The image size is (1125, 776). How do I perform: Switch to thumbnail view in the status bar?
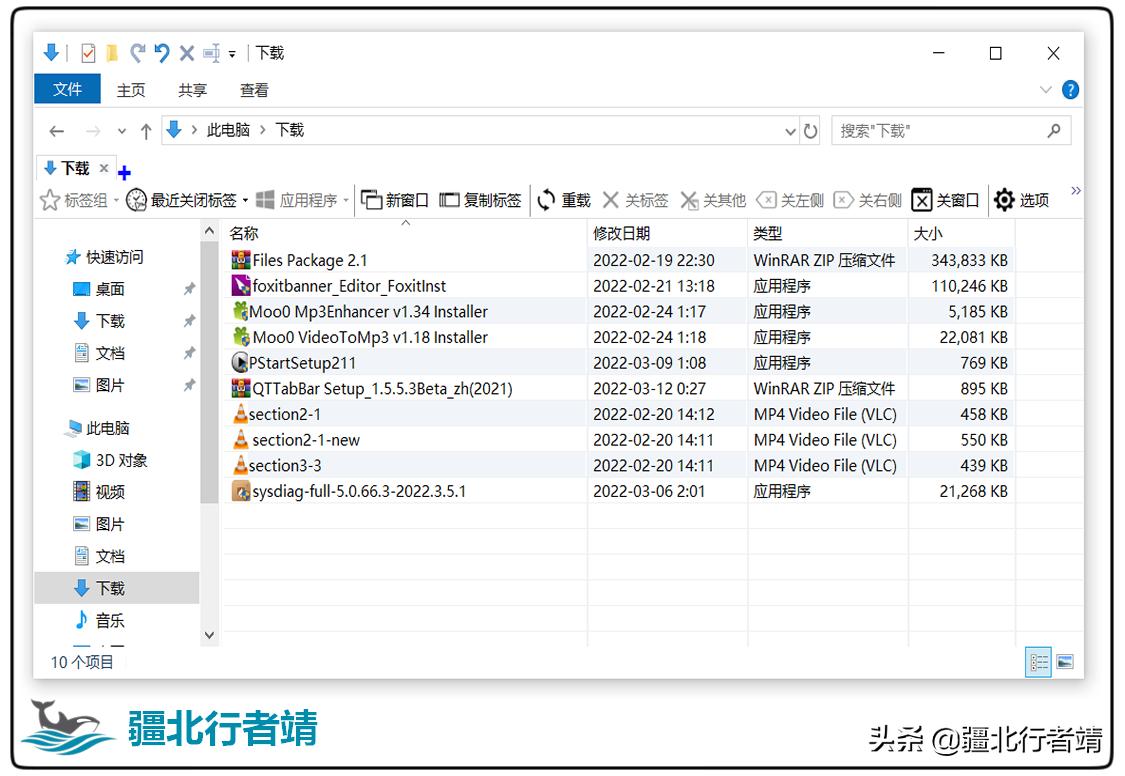tap(1065, 662)
